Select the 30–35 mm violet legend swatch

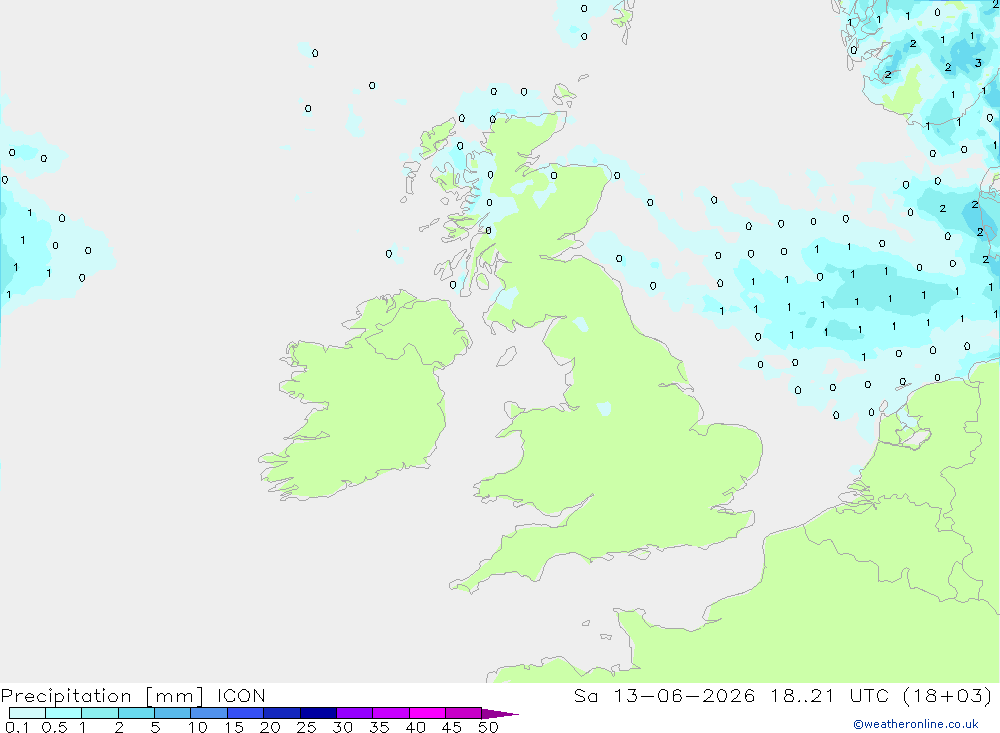tap(354, 713)
